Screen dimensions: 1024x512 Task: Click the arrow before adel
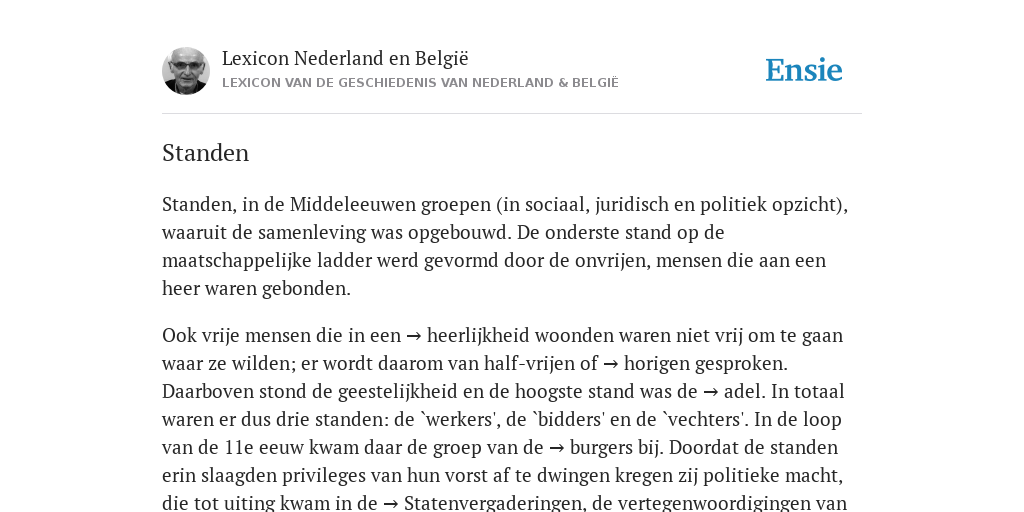point(711,392)
